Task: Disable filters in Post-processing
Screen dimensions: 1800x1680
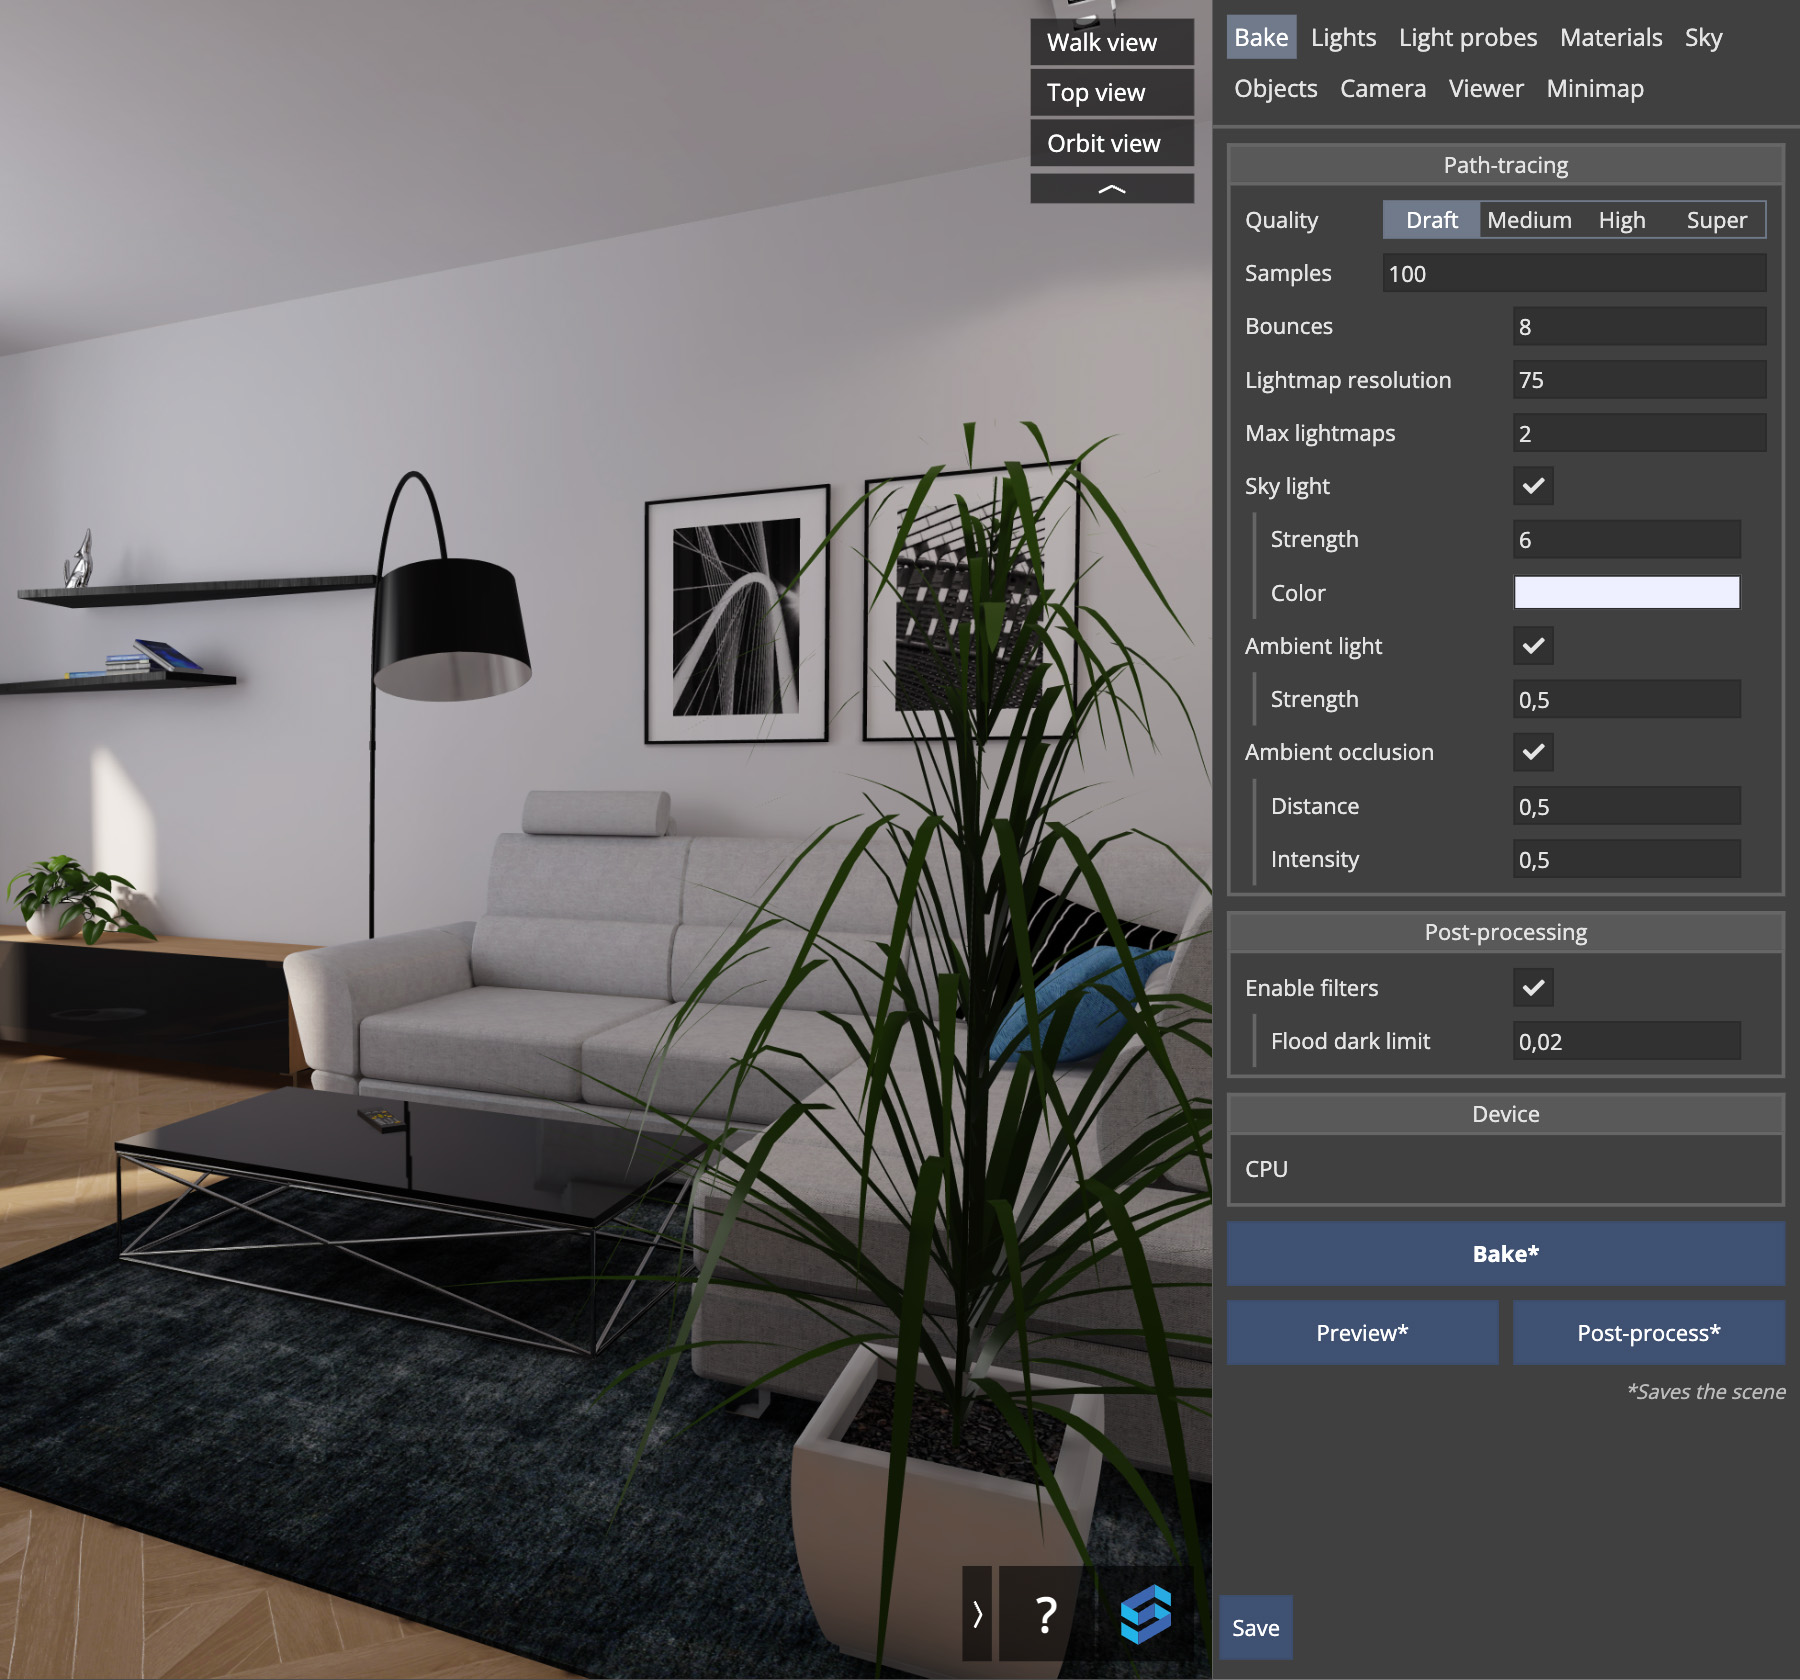Action: point(1533,988)
